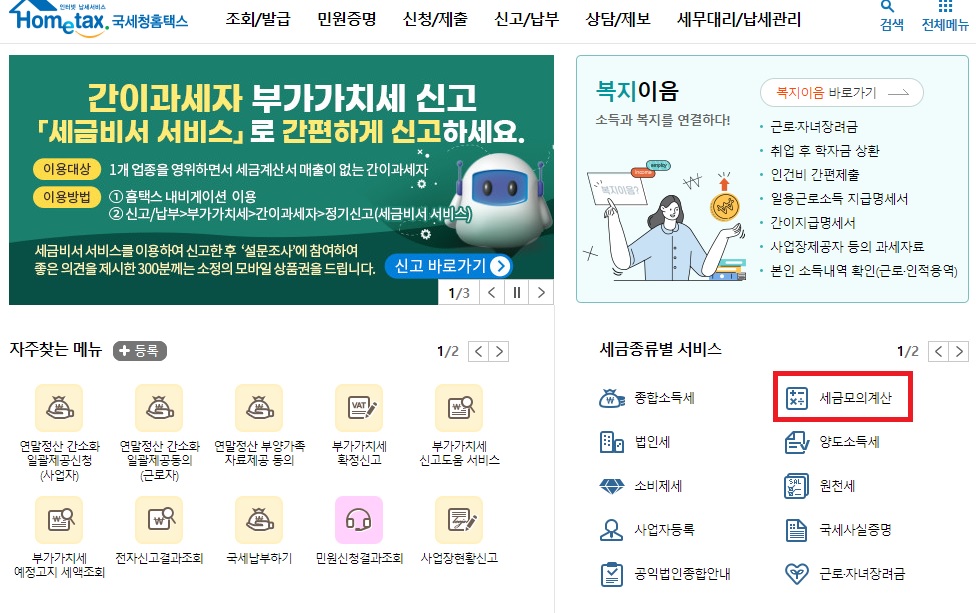
Task: Open the 사업장제공자 등의 과세자료 link
Action: (x=847, y=246)
